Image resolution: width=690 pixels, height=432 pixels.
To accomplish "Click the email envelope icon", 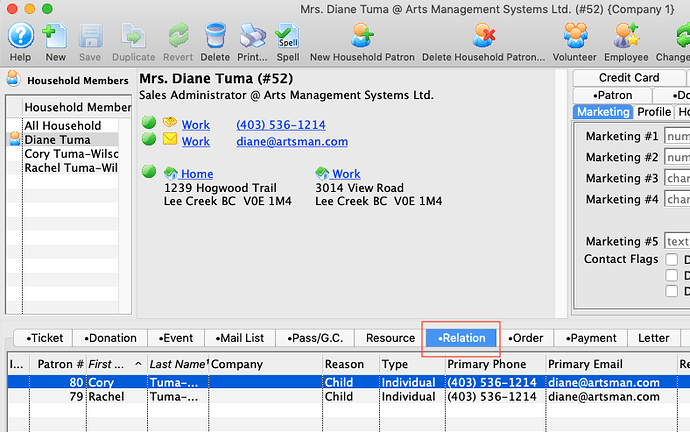I will point(170,139).
